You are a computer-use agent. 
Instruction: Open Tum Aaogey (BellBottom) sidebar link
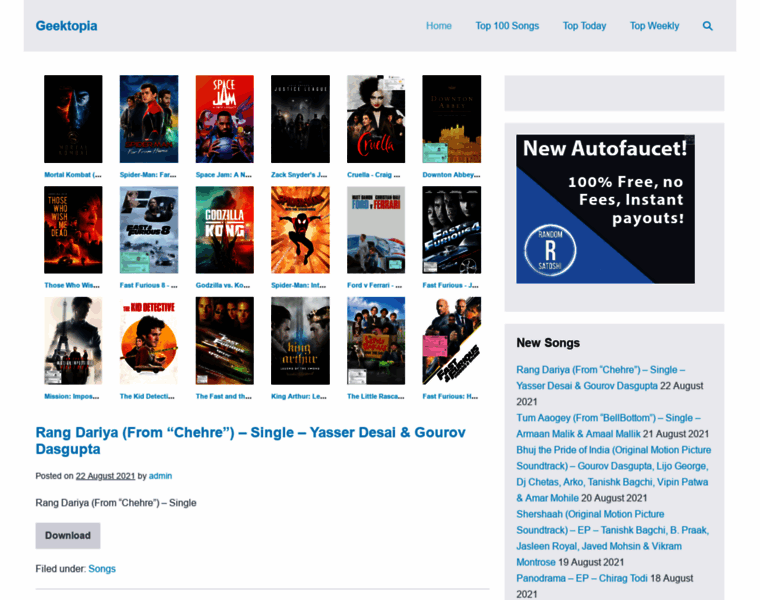608,426
